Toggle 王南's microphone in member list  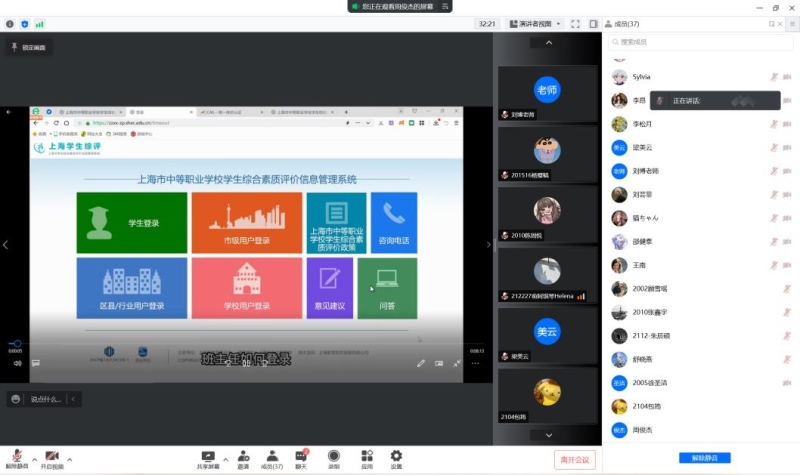point(774,265)
